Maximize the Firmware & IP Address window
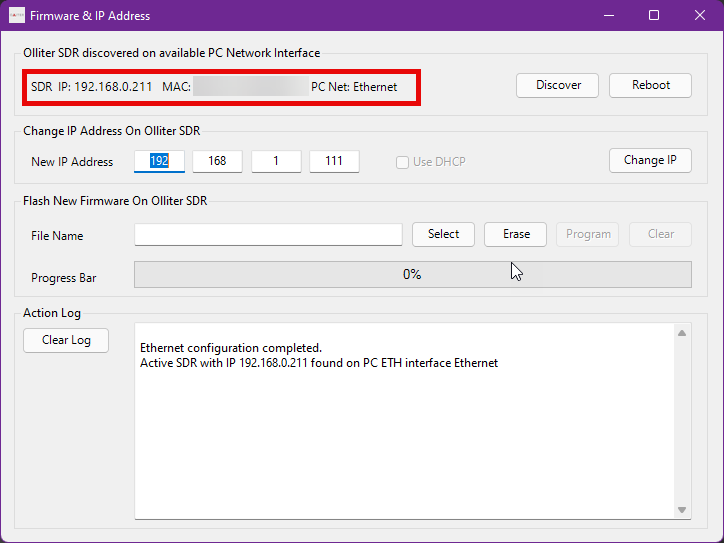The height and width of the screenshot is (543, 724). pos(654,15)
